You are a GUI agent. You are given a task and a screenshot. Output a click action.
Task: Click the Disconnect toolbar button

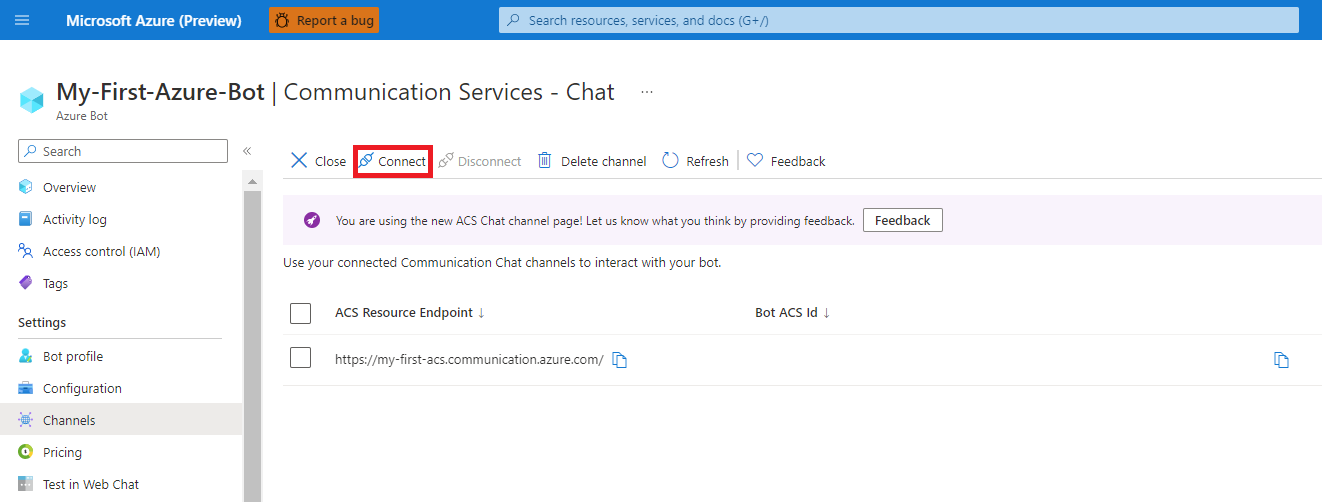tap(480, 161)
